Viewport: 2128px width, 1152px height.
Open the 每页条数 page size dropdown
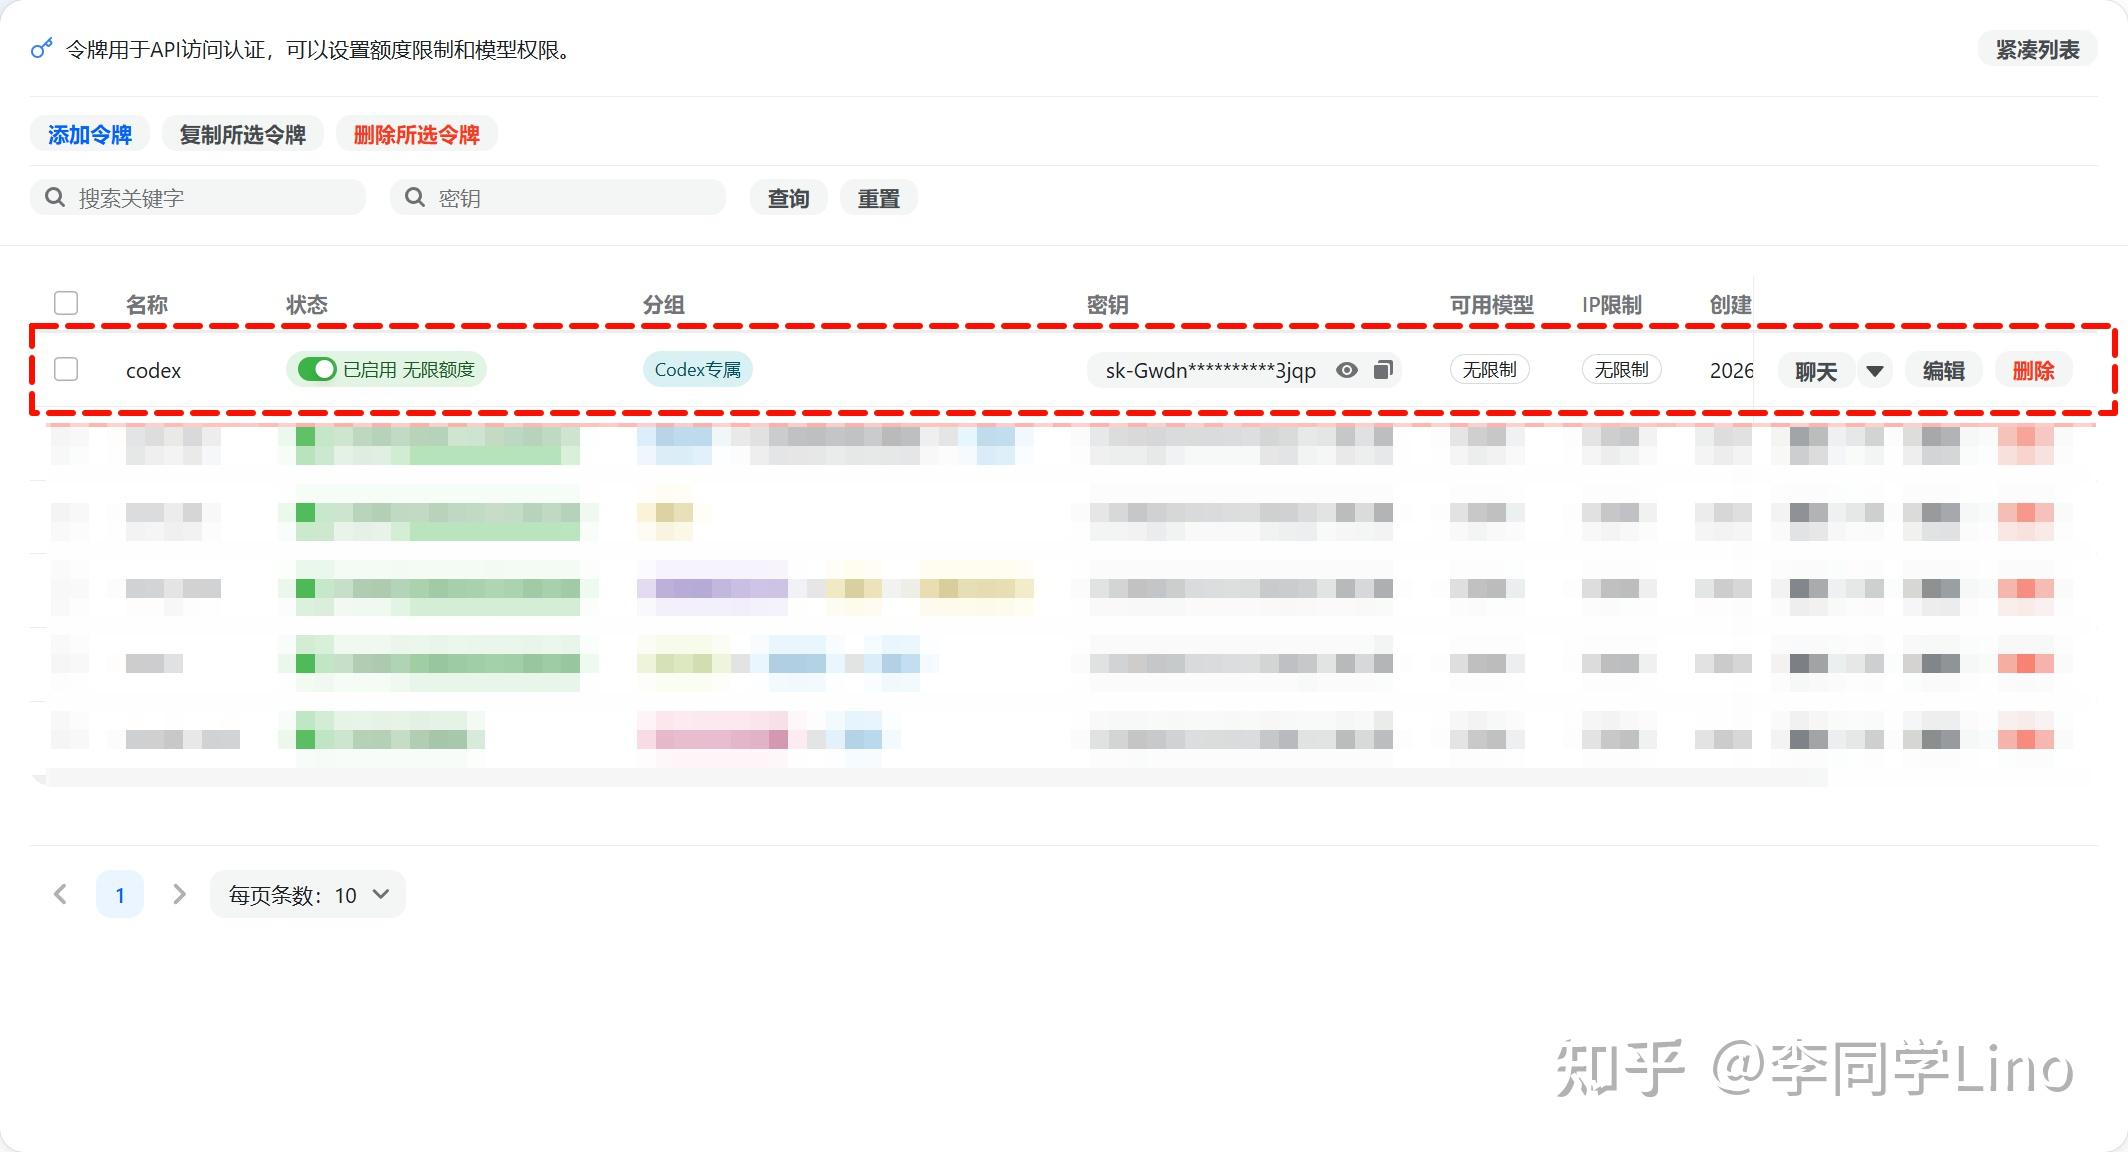pos(307,894)
